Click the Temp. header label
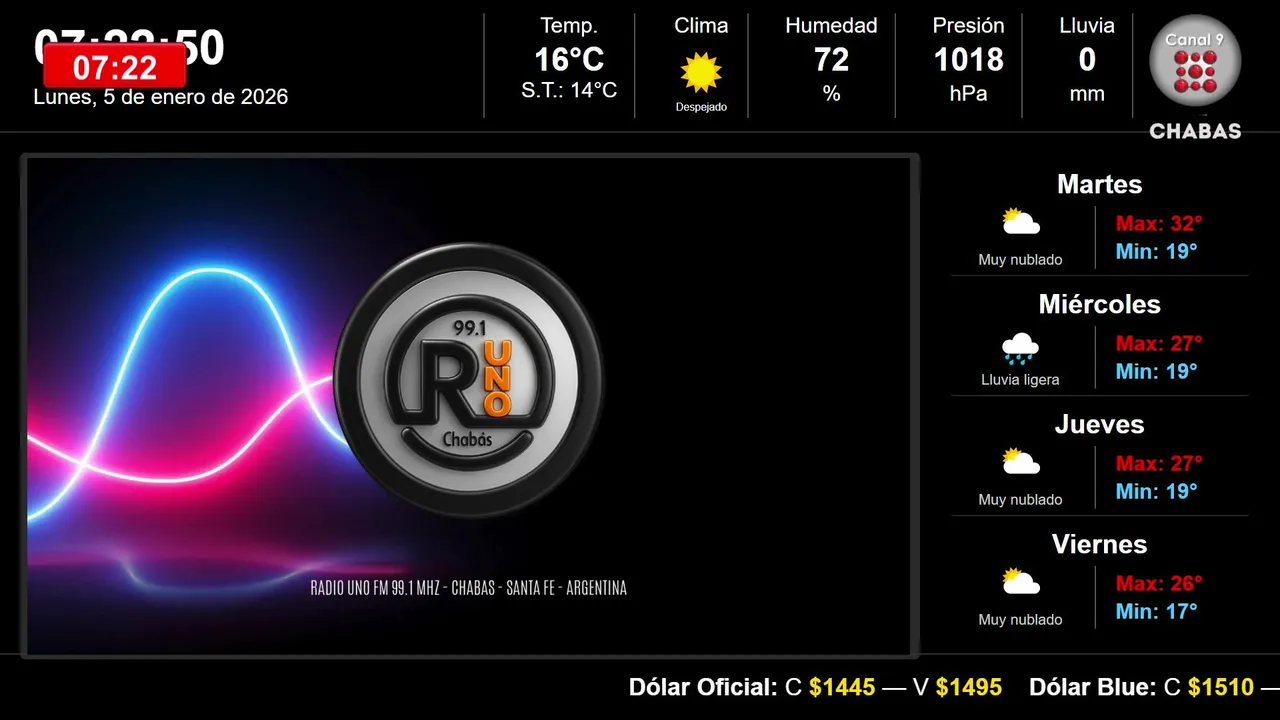This screenshot has width=1280, height=720. [569, 26]
